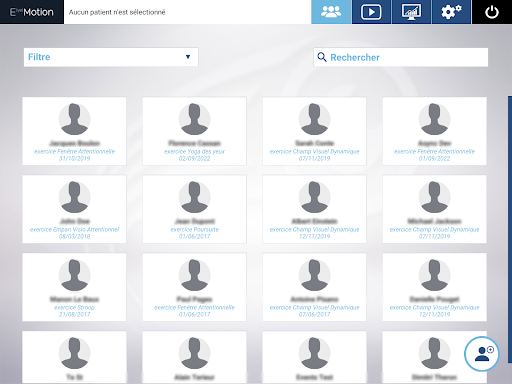Viewport: 512px width, 384px height.
Task: Click the Rechercher search field
Action: click(x=401, y=57)
